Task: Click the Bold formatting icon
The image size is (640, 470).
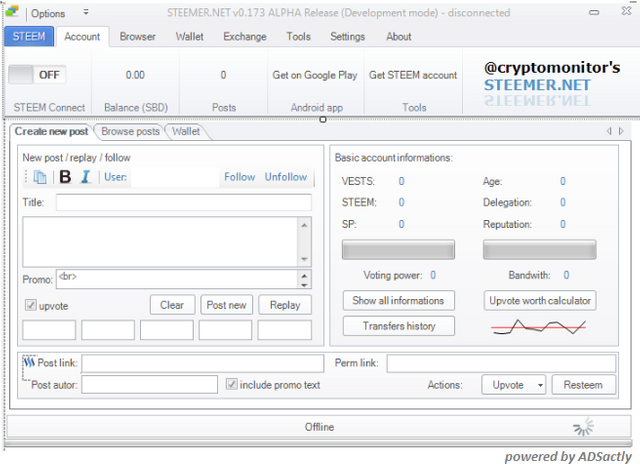Action: coord(65,177)
